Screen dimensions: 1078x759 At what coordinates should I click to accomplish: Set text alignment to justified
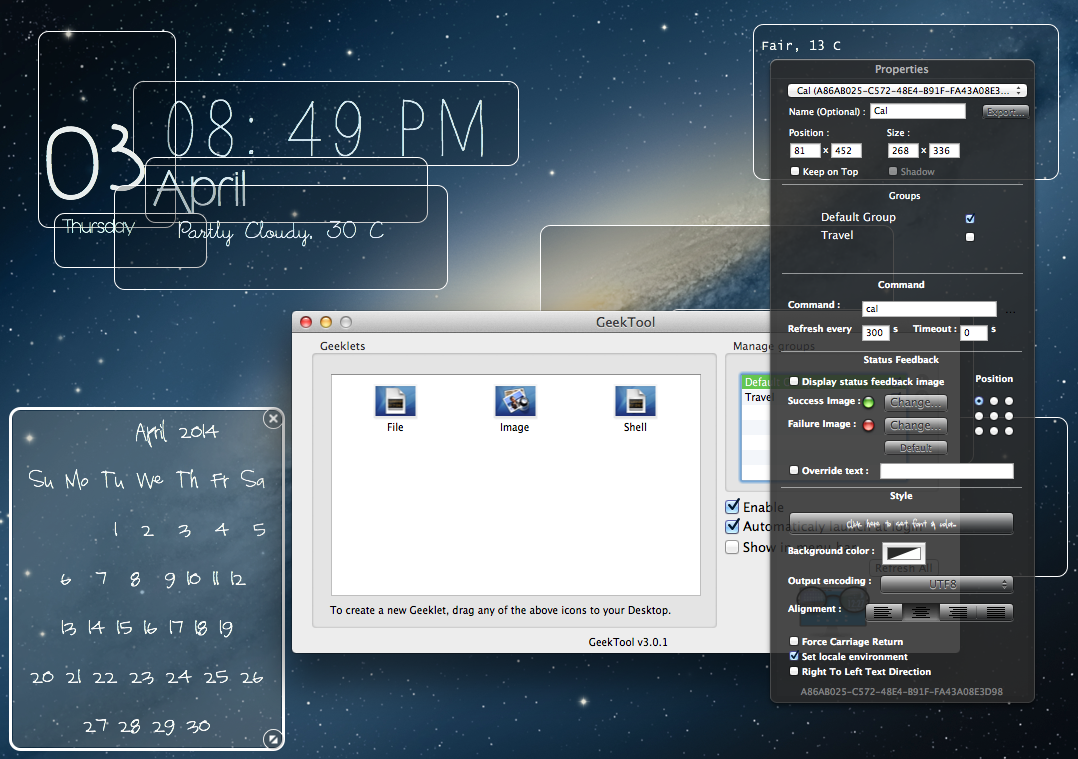995,612
